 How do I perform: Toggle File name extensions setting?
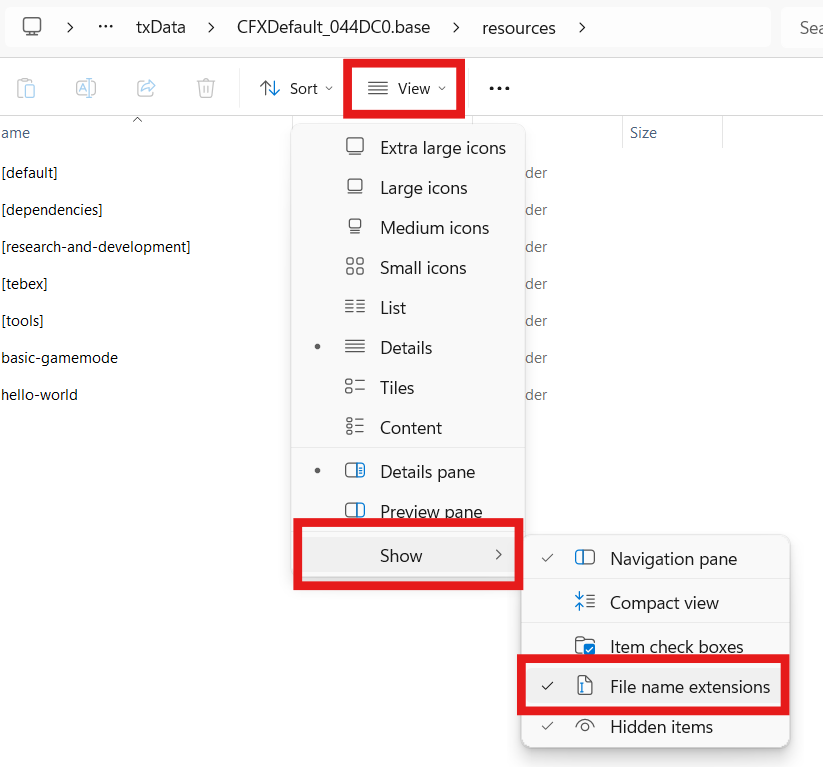pos(689,687)
